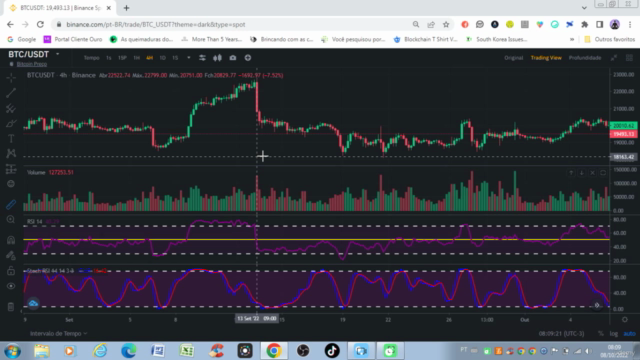Select the zoom in magnifier tool
640x360 pixels.
pos(11,220)
